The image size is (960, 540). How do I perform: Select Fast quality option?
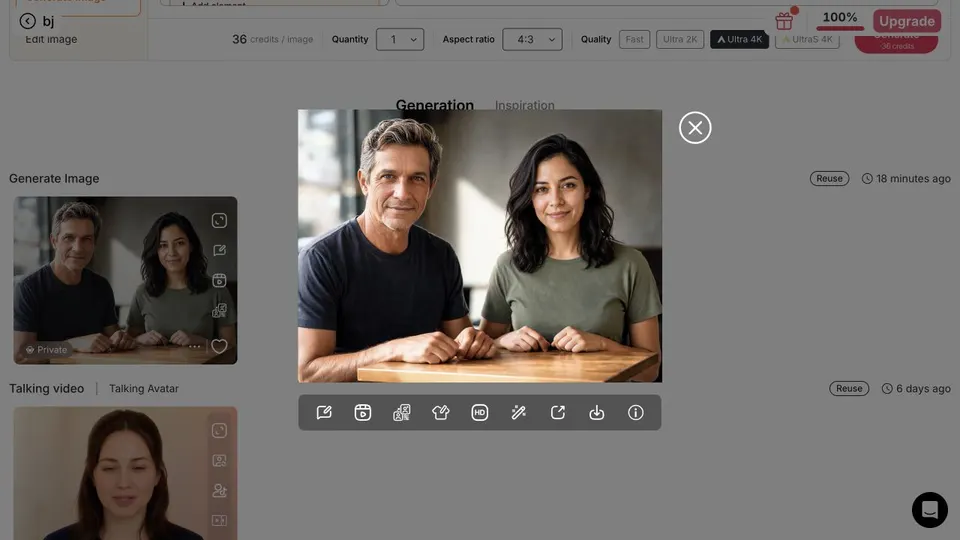tap(634, 39)
